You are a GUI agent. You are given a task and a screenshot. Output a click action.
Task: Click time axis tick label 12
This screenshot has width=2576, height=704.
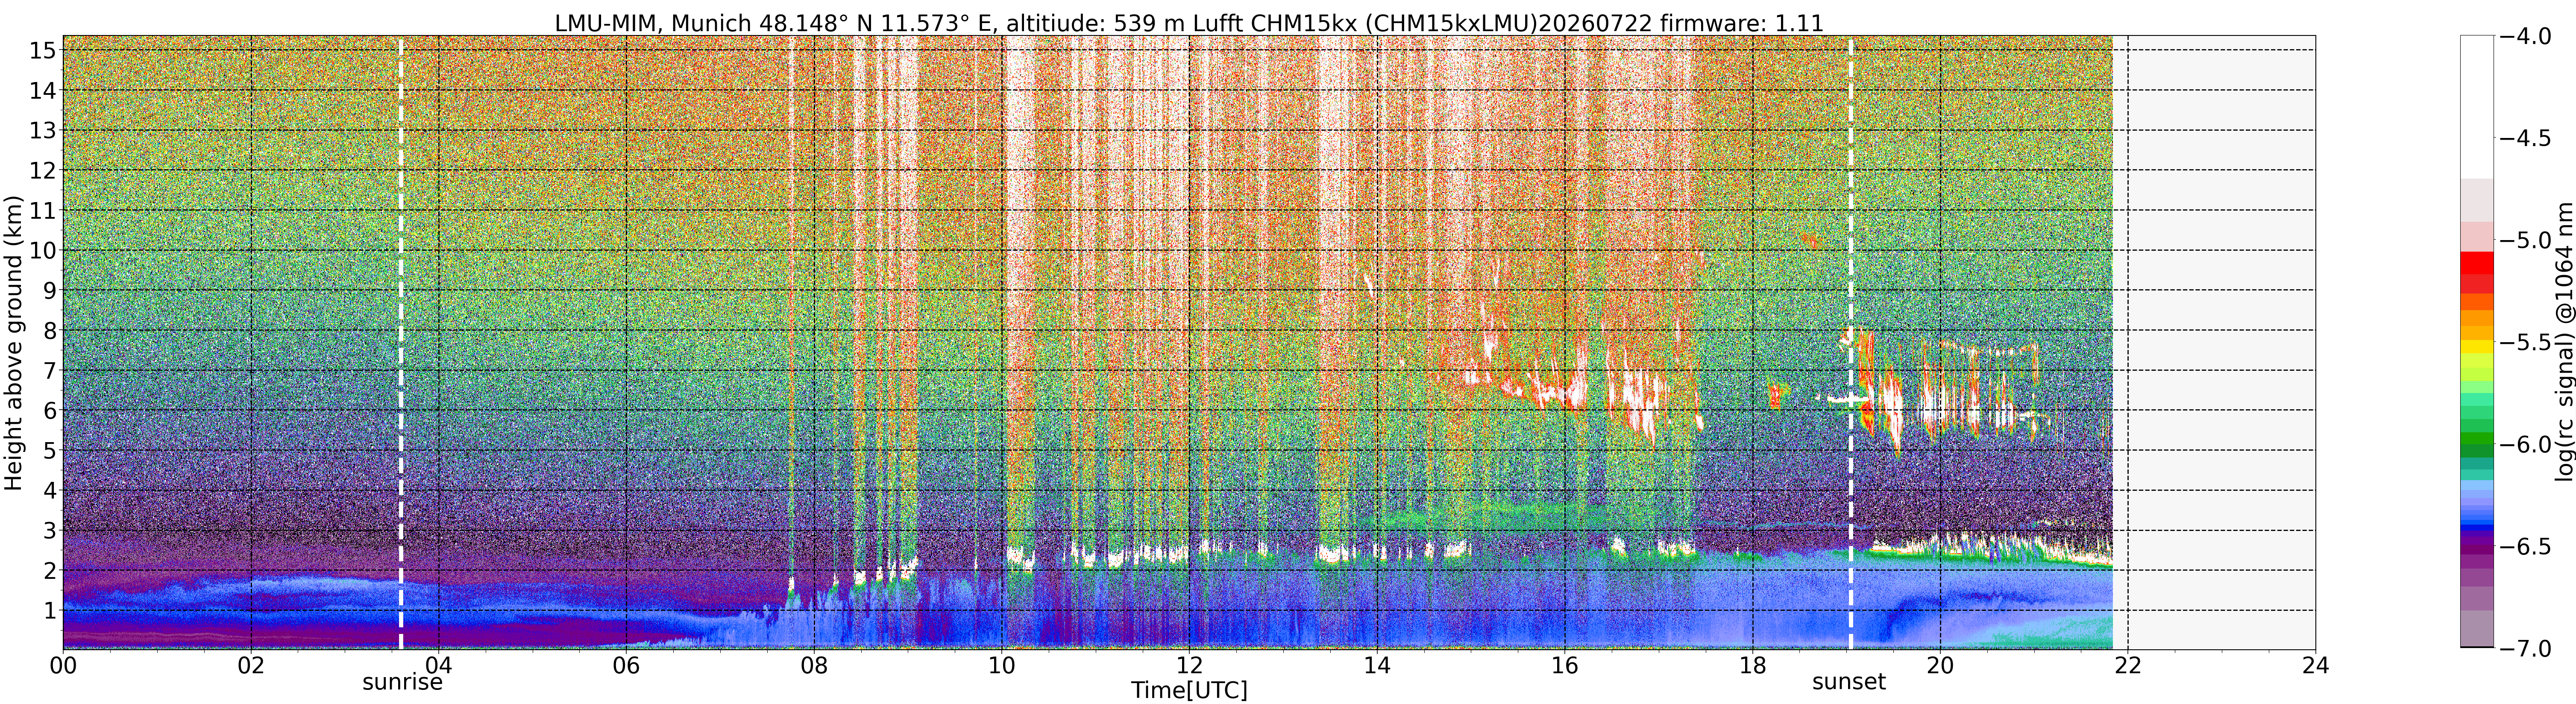(1189, 665)
